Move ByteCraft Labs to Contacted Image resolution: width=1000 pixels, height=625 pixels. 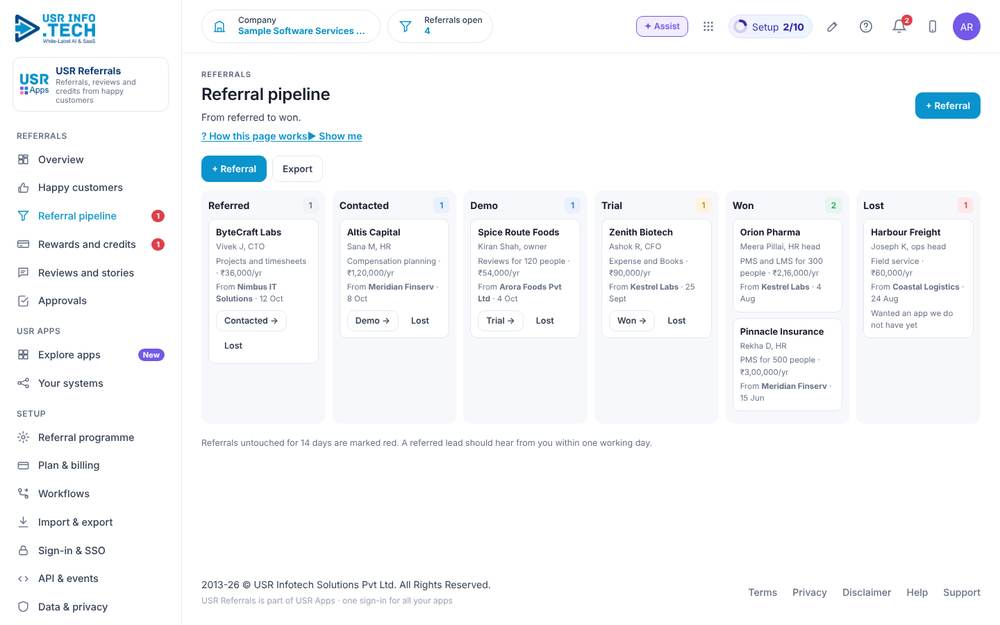251,321
